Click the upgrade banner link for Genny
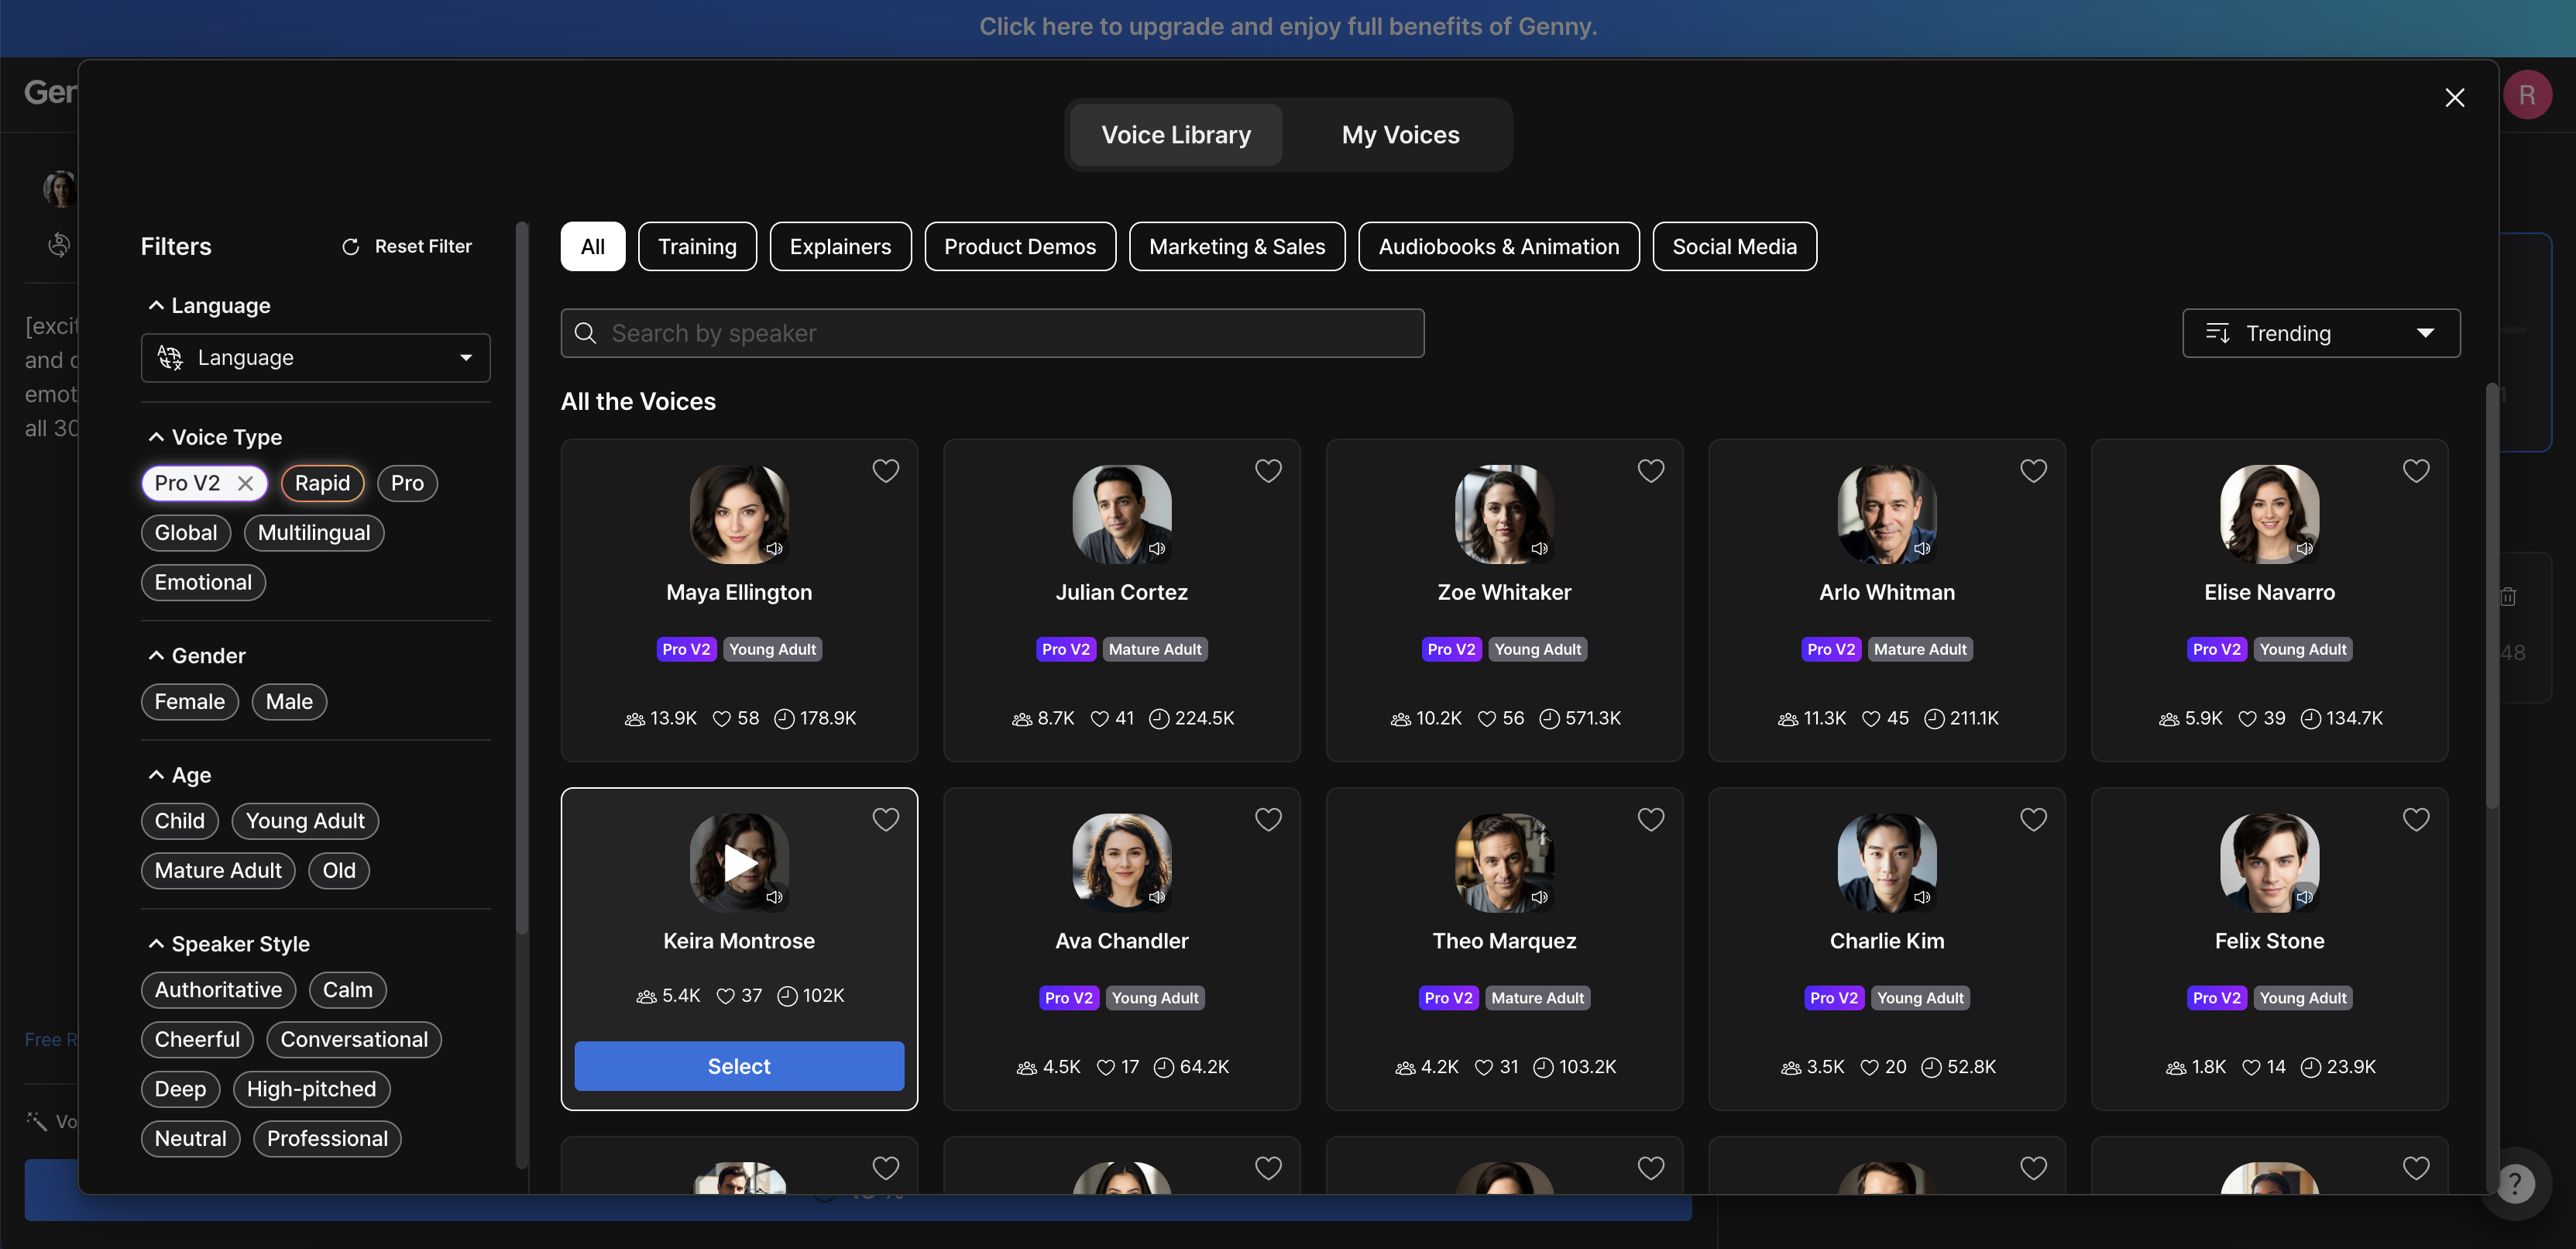 1287,27
